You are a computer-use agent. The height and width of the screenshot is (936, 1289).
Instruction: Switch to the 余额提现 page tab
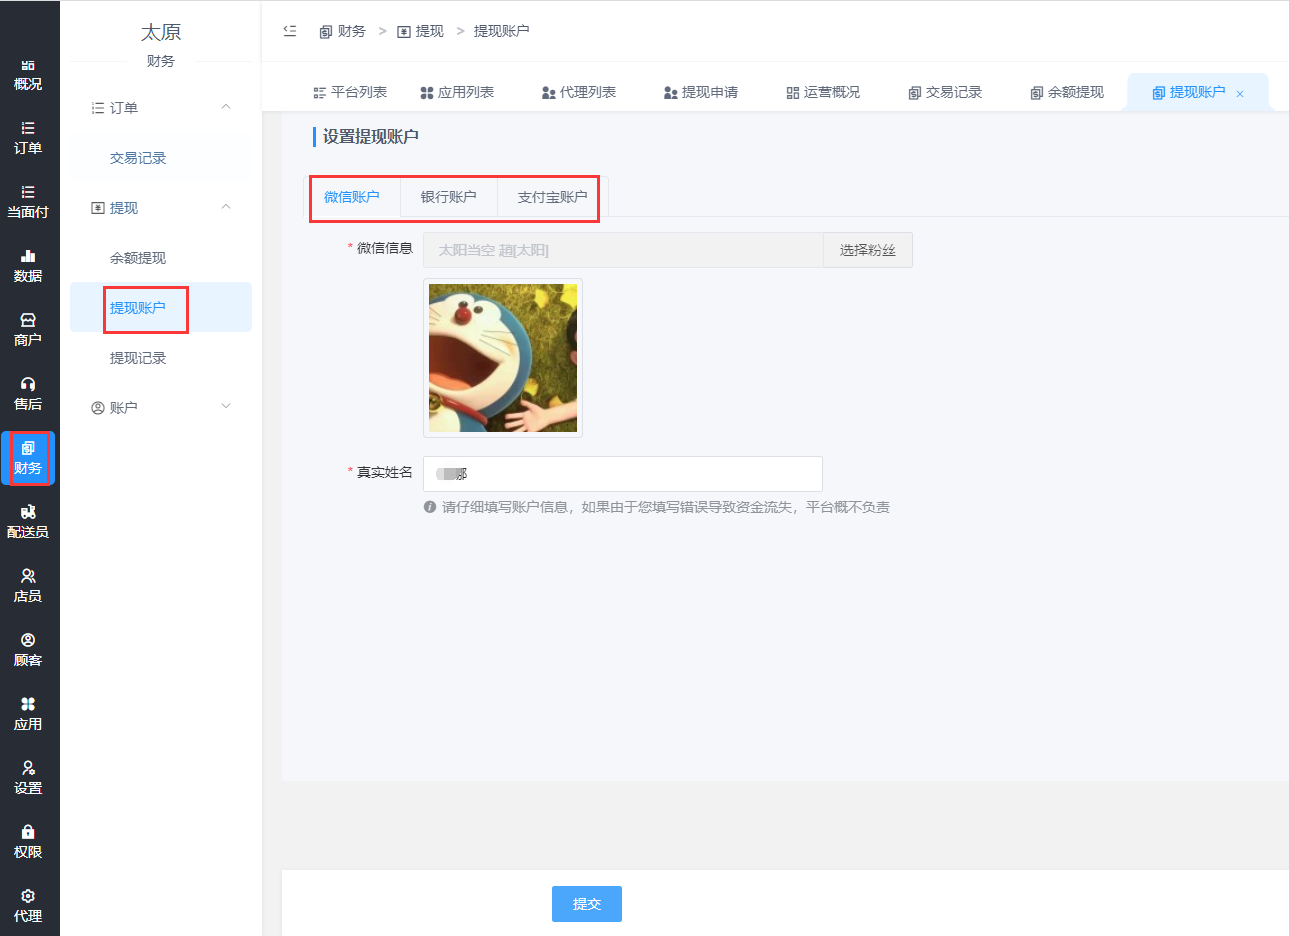click(x=1067, y=92)
